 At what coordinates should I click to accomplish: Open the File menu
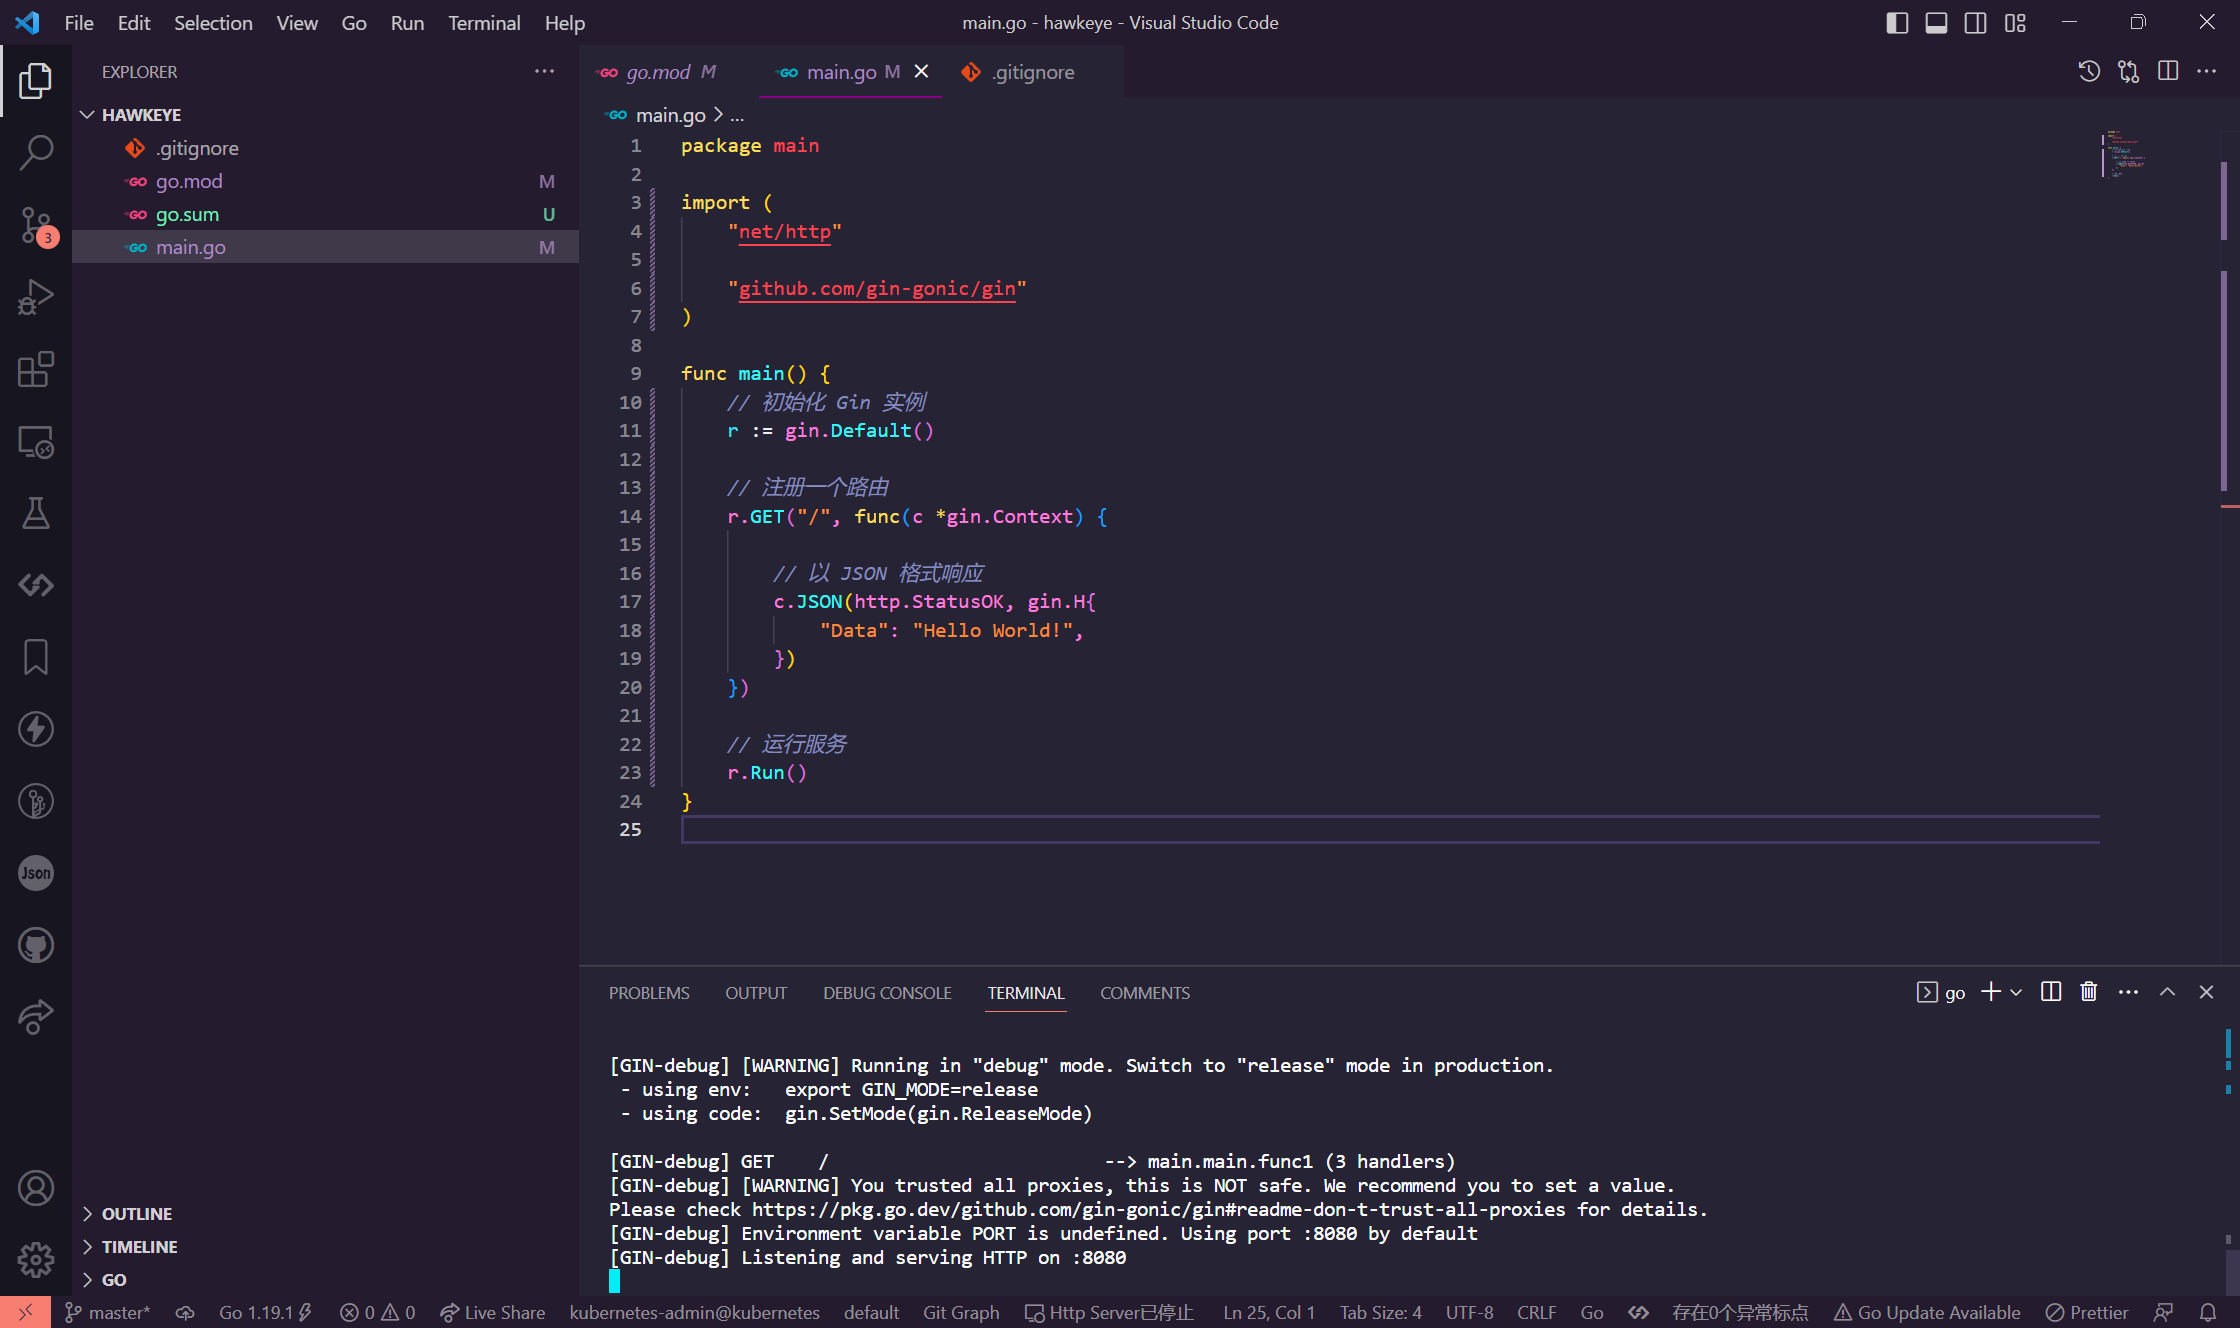[x=79, y=23]
